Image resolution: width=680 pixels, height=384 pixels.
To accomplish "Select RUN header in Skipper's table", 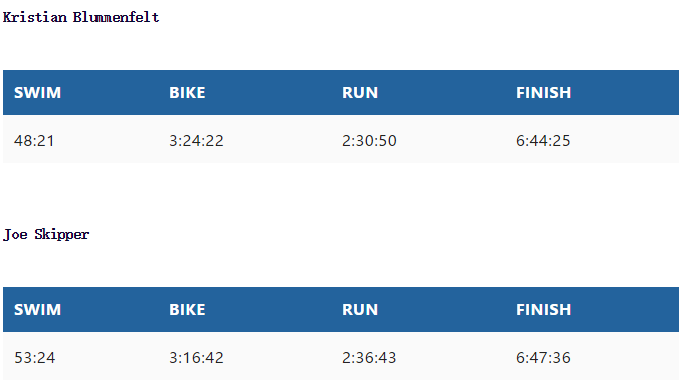I will (x=360, y=309).
